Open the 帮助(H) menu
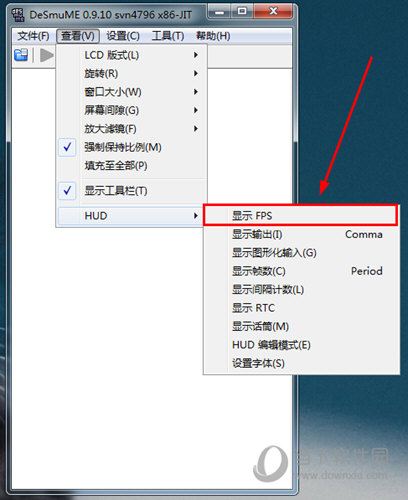Viewport: 408px width, 500px height. click(213, 36)
